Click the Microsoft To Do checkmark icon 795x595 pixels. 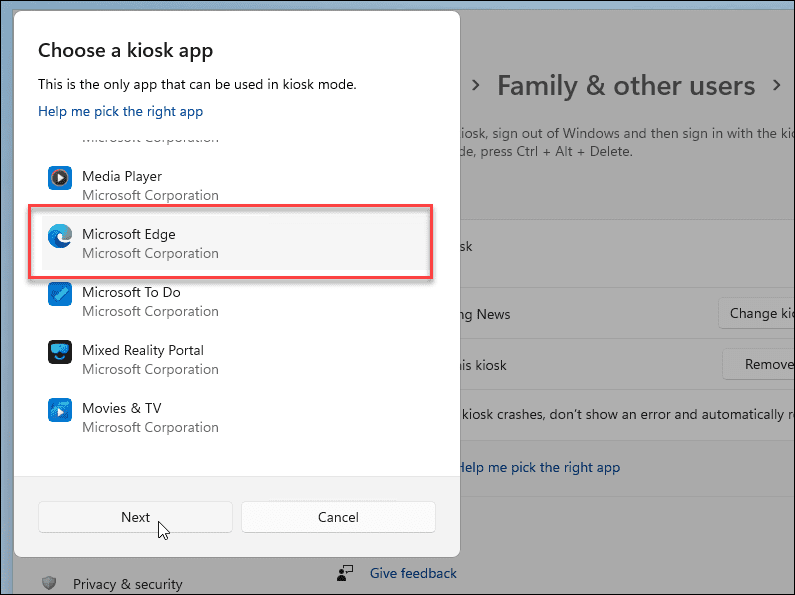tap(60, 294)
